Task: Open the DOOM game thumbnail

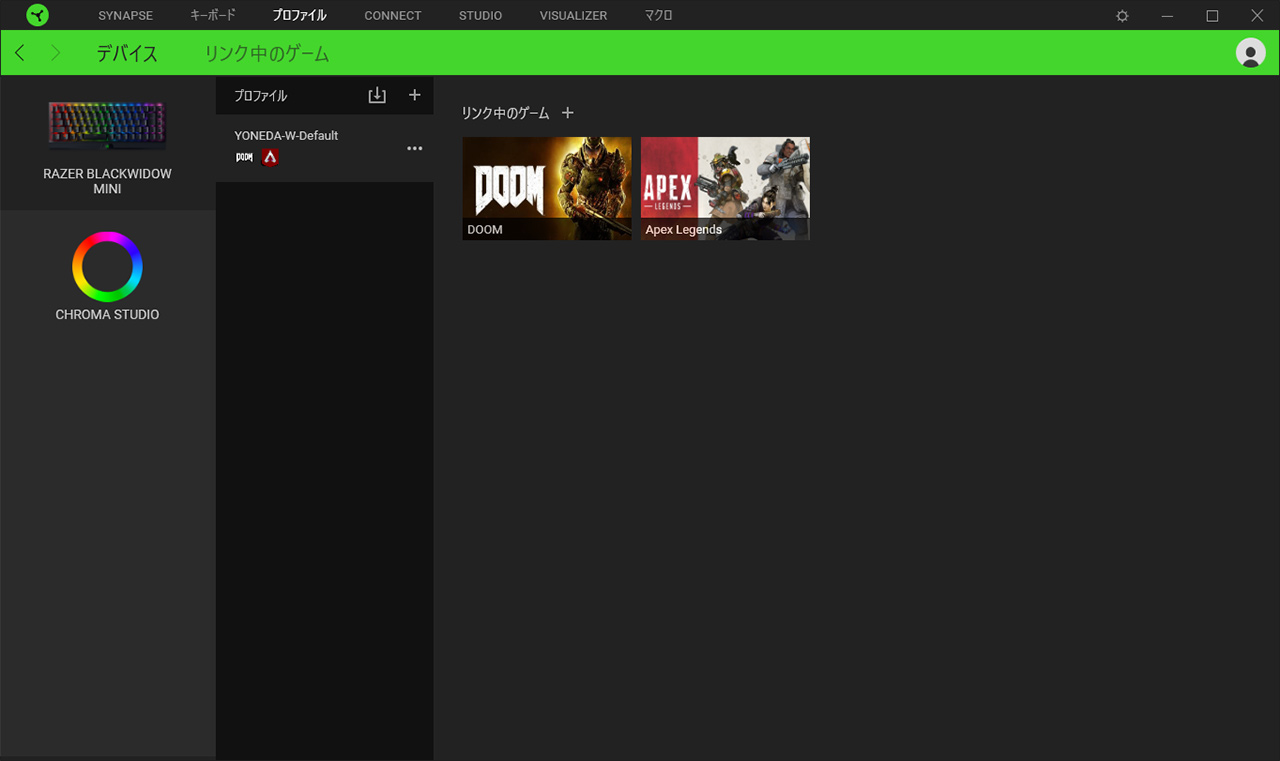Action: pyautogui.click(x=547, y=188)
